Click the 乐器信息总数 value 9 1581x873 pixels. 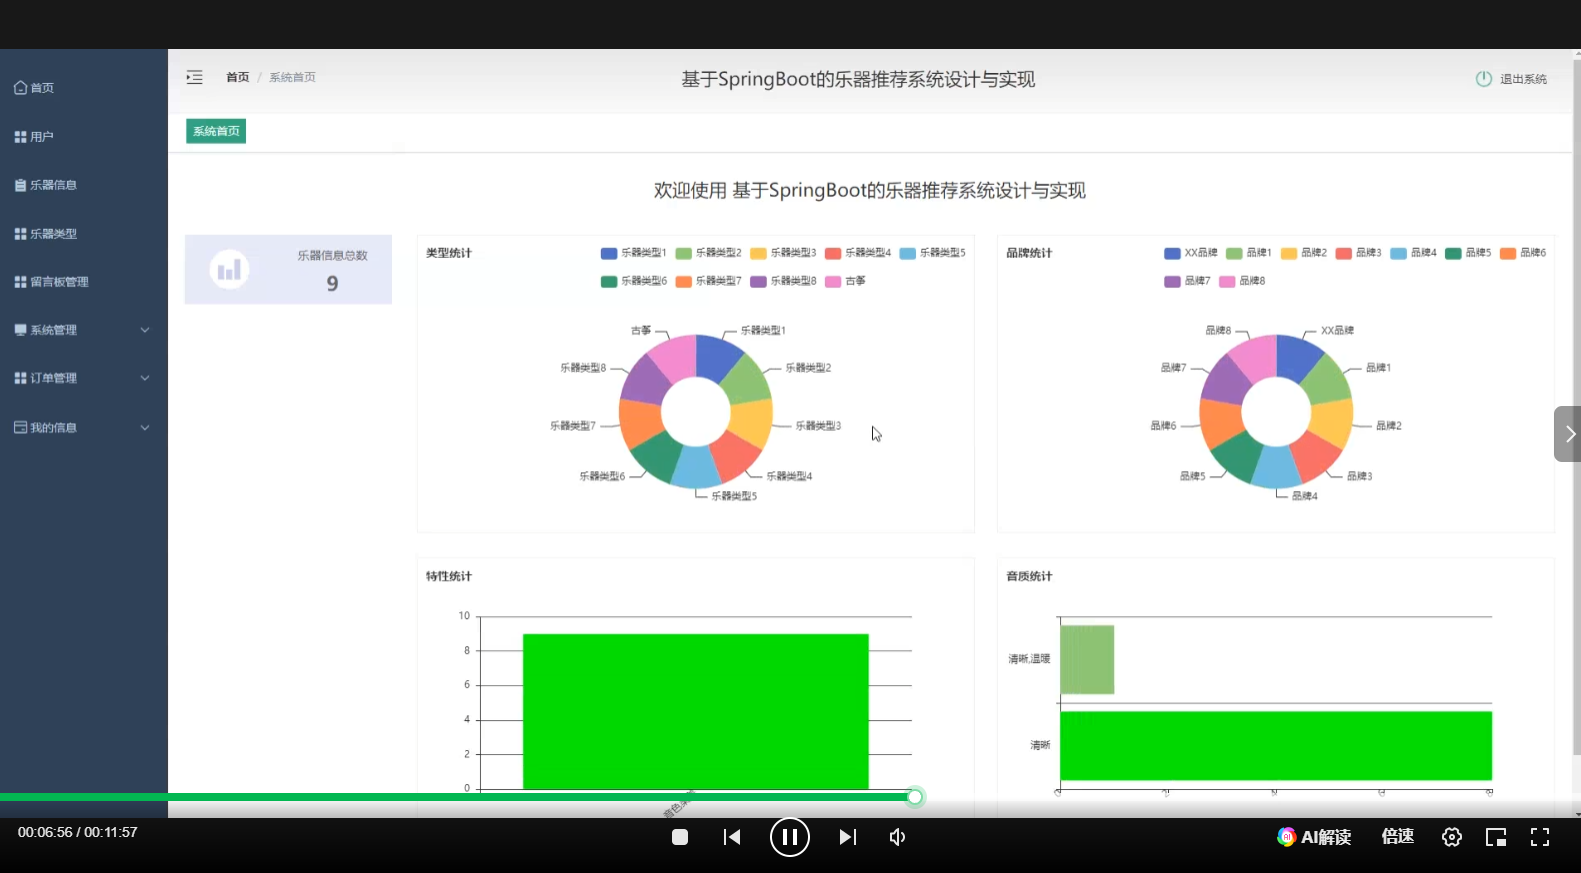tap(332, 284)
